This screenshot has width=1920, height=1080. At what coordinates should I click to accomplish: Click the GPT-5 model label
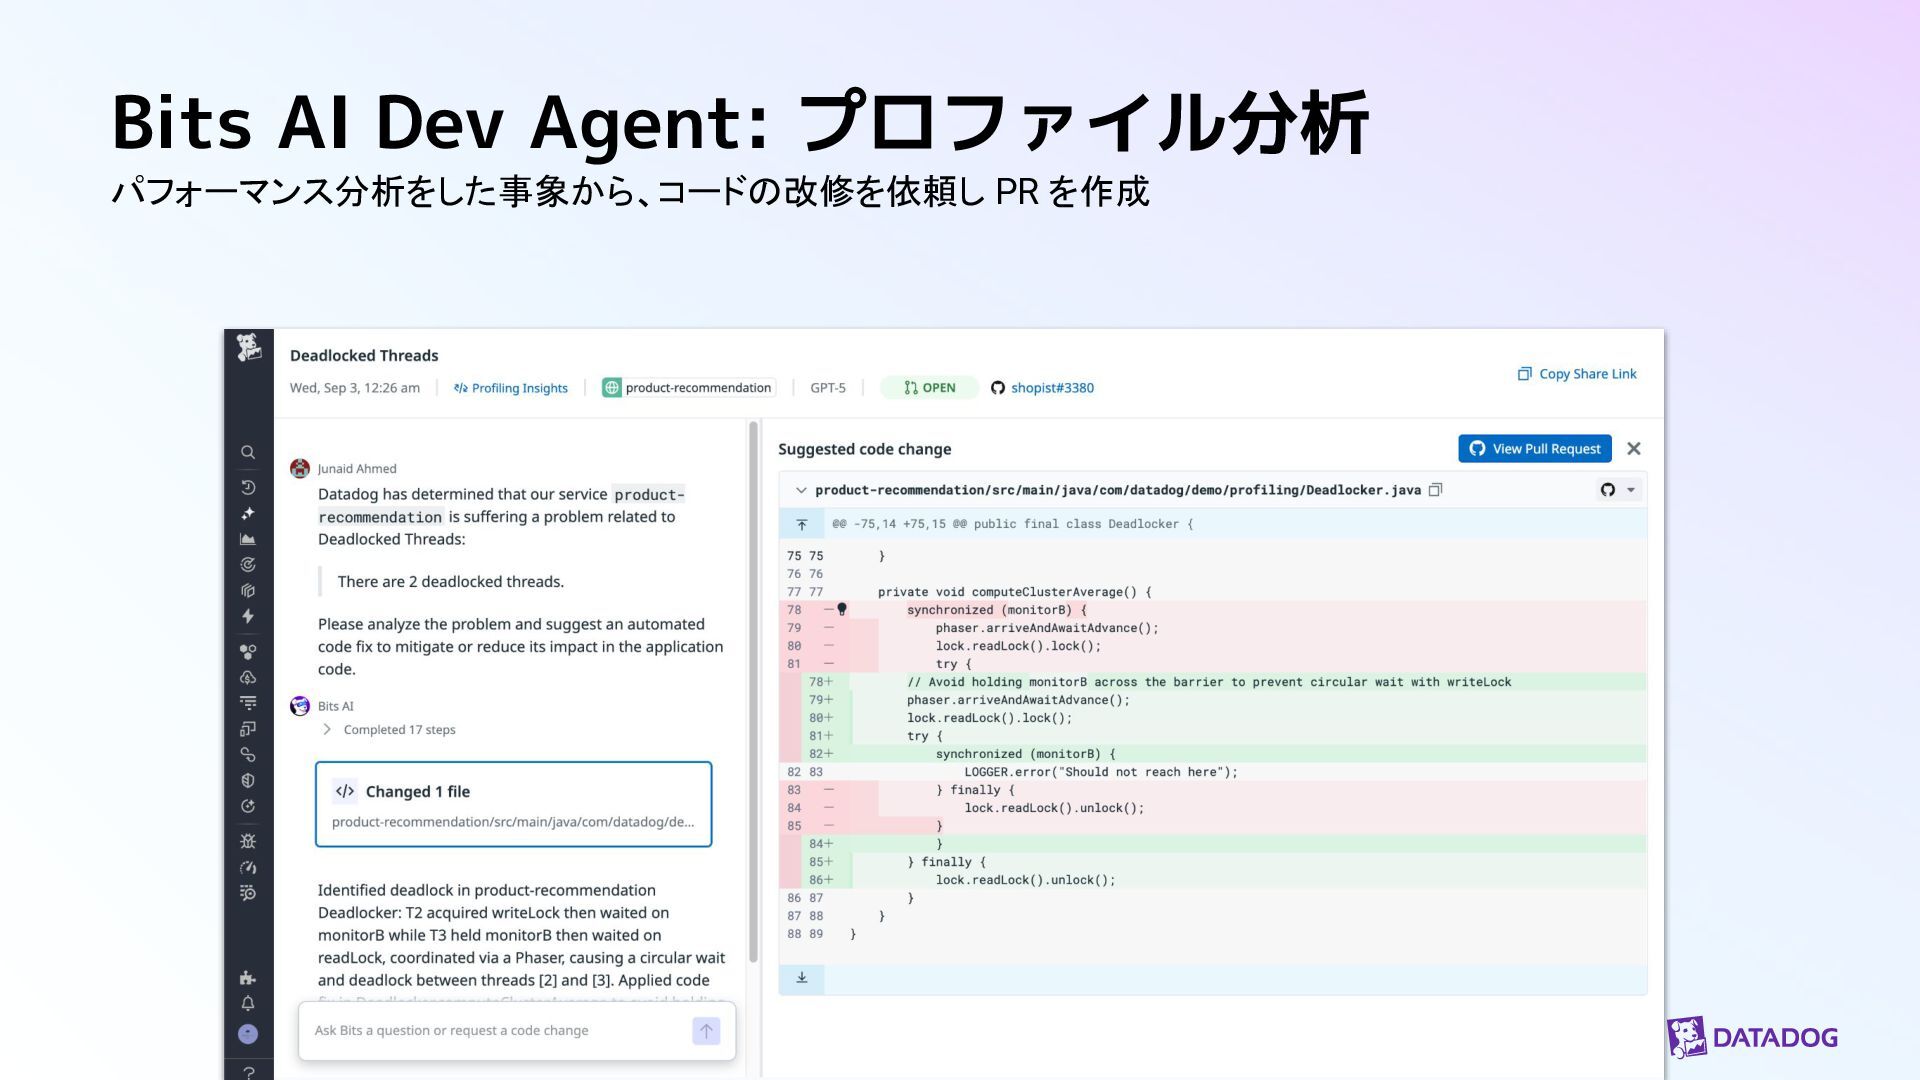pyautogui.click(x=828, y=388)
